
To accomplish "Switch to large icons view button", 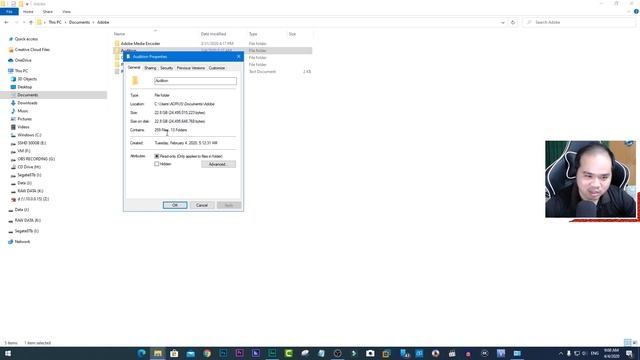I will pyautogui.click(x=635, y=342).
